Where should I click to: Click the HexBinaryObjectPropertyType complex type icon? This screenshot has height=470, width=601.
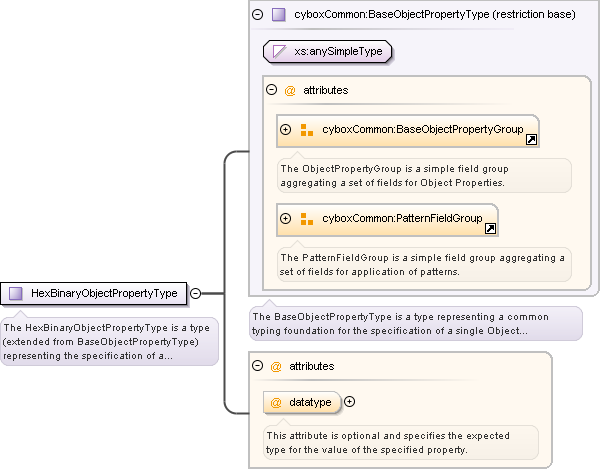(15, 293)
